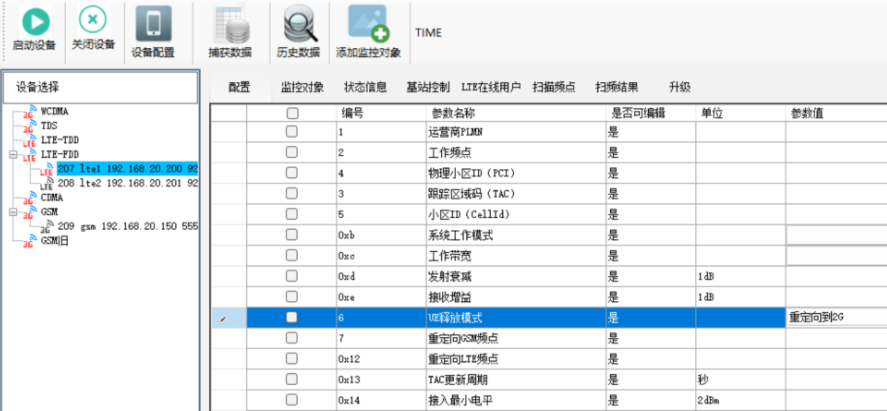Image resolution: width=887 pixels, height=411 pixels.
Task: Select device 209 gsm 192.168.20.150
Action: click(x=127, y=227)
